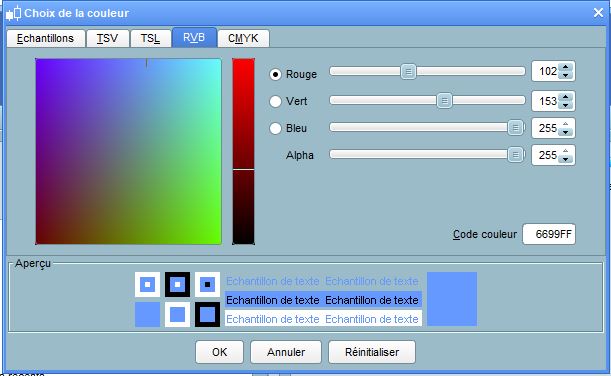This screenshot has width=611, height=376.
Task: Click the Annuler button
Action: (x=286, y=352)
